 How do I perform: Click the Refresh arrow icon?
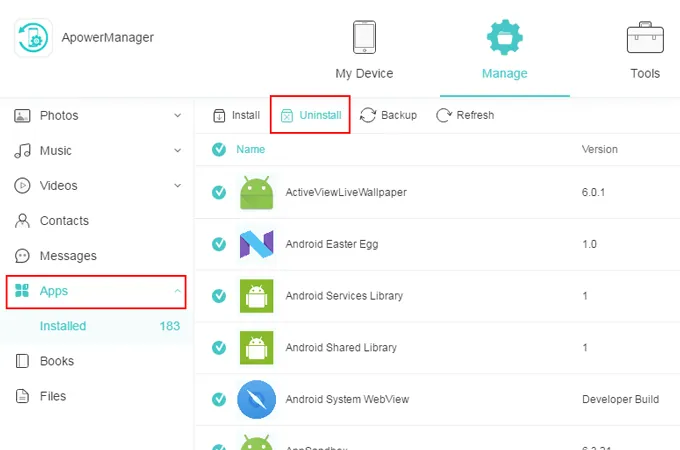coord(444,115)
